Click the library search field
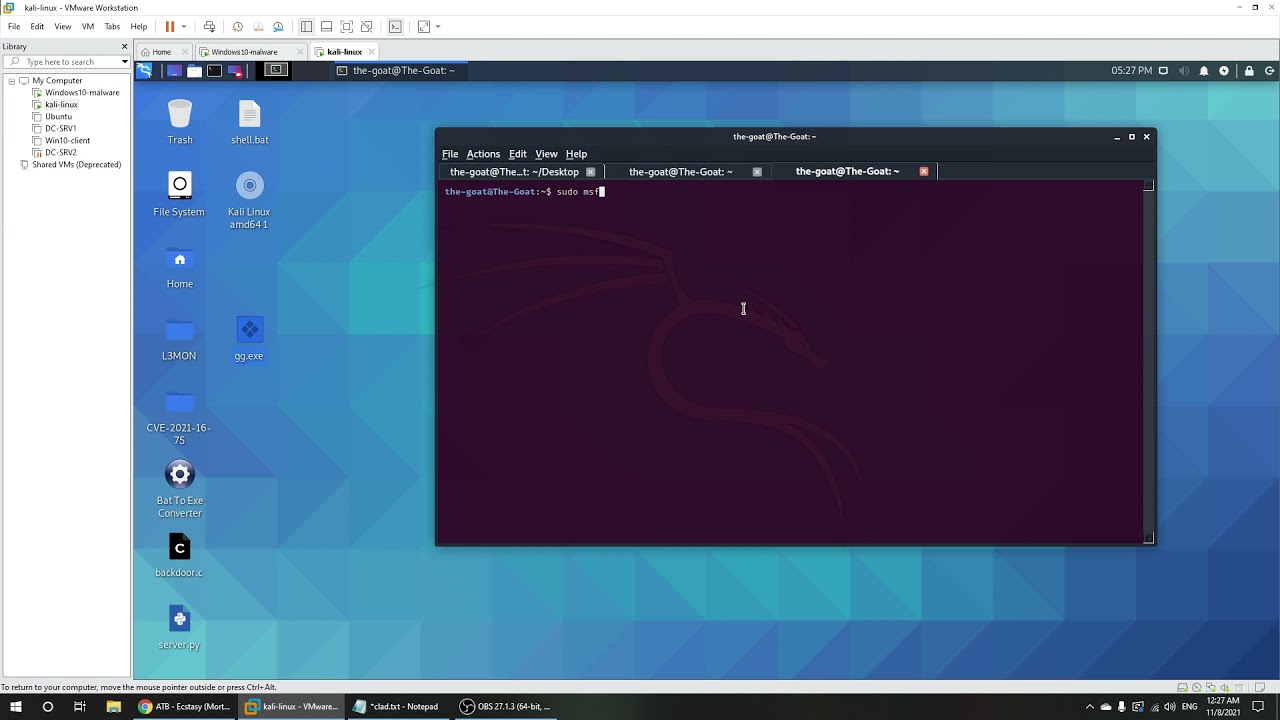The width and height of the screenshot is (1280, 720). click(x=65, y=62)
